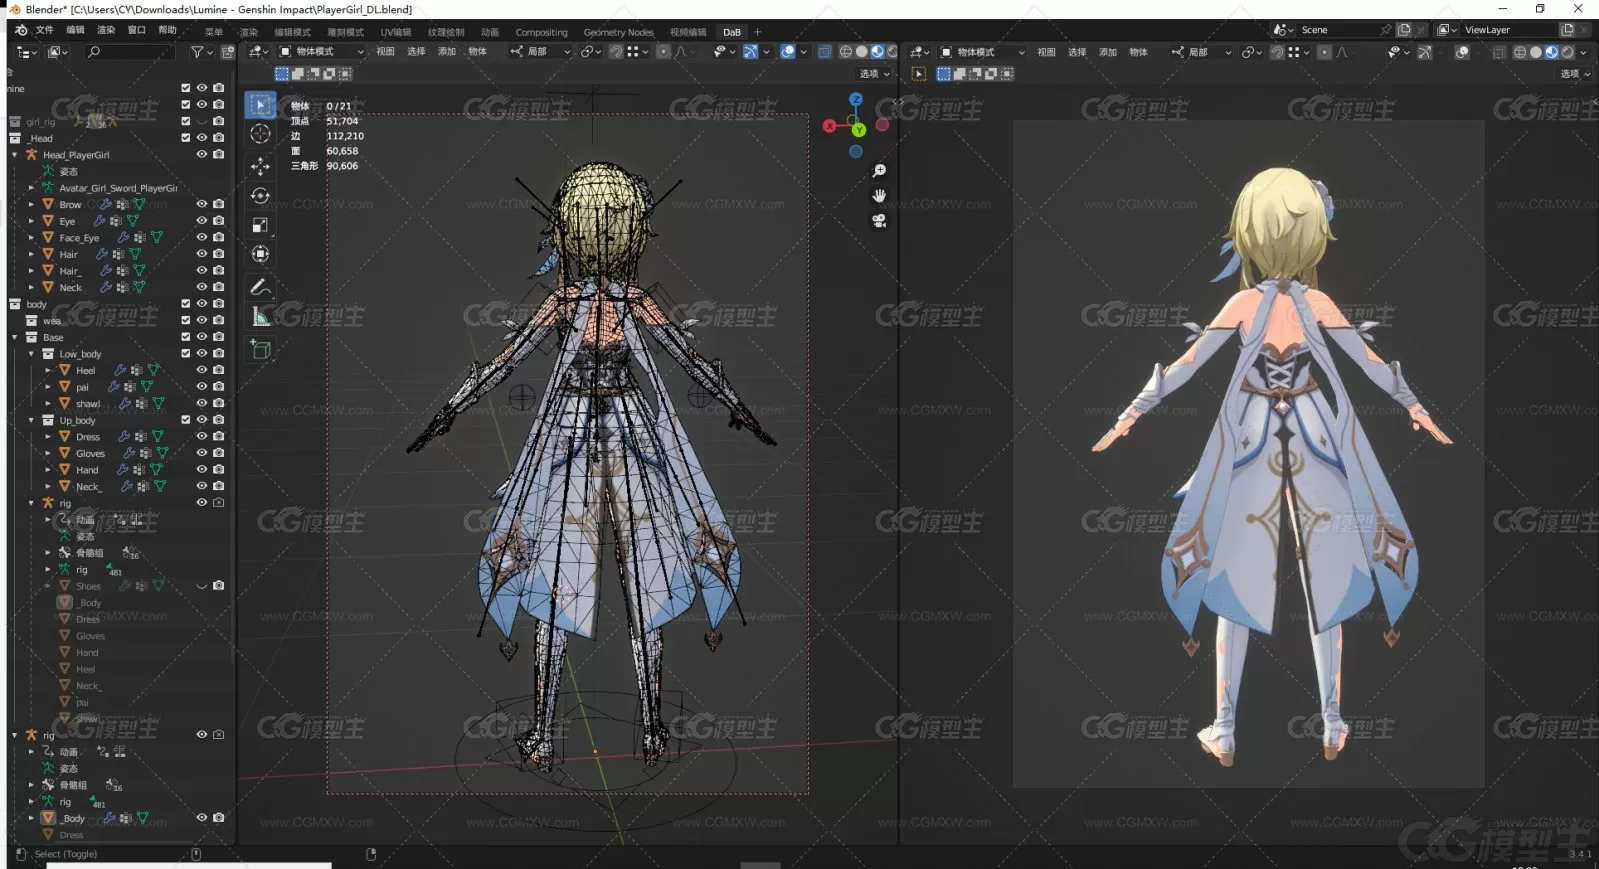Expand the Heel object row
The image size is (1599, 869).
pyautogui.click(x=48, y=370)
